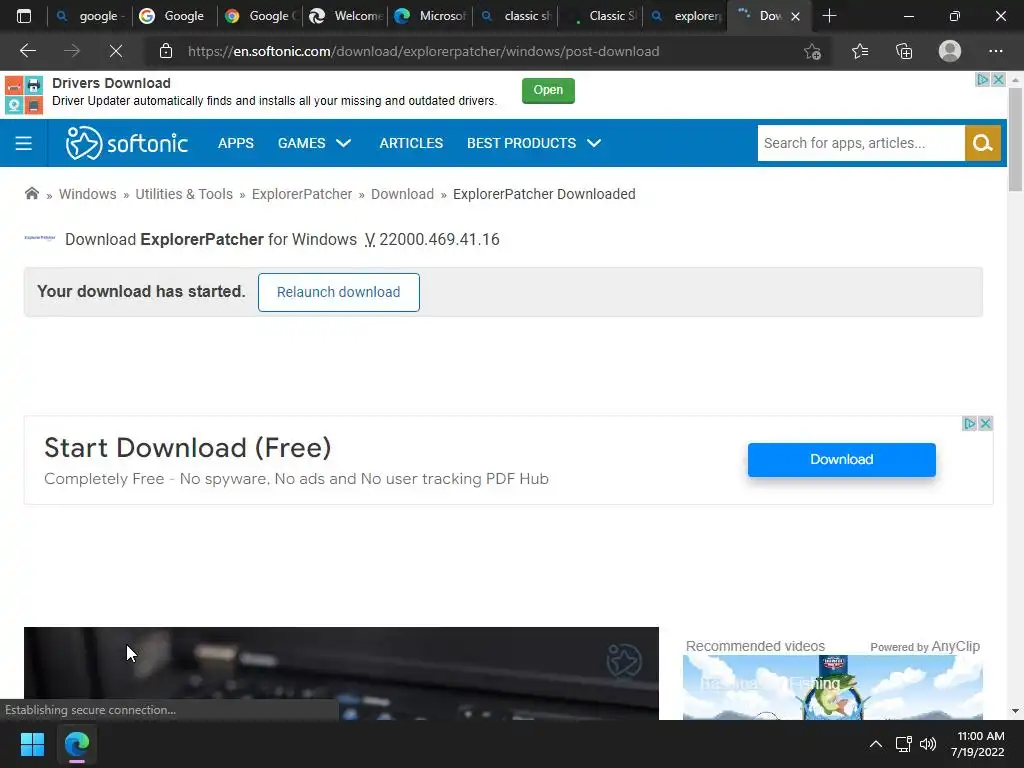The width and height of the screenshot is (1024, 768).
Task: Click the Edge taskbar icon
Action: click(x=77, y=744)
